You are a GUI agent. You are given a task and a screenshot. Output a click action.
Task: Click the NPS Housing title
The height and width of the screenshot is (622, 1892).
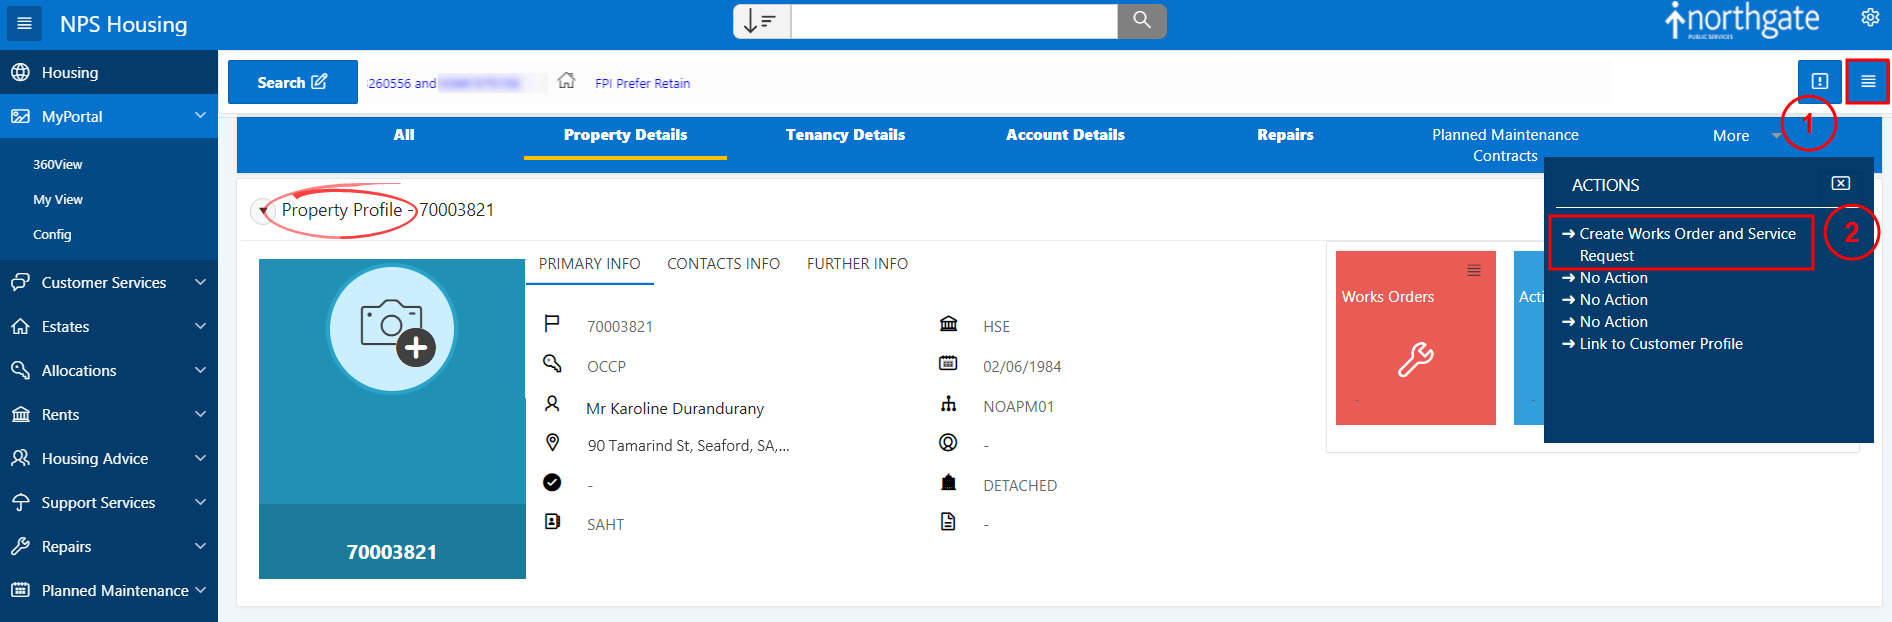124,24
